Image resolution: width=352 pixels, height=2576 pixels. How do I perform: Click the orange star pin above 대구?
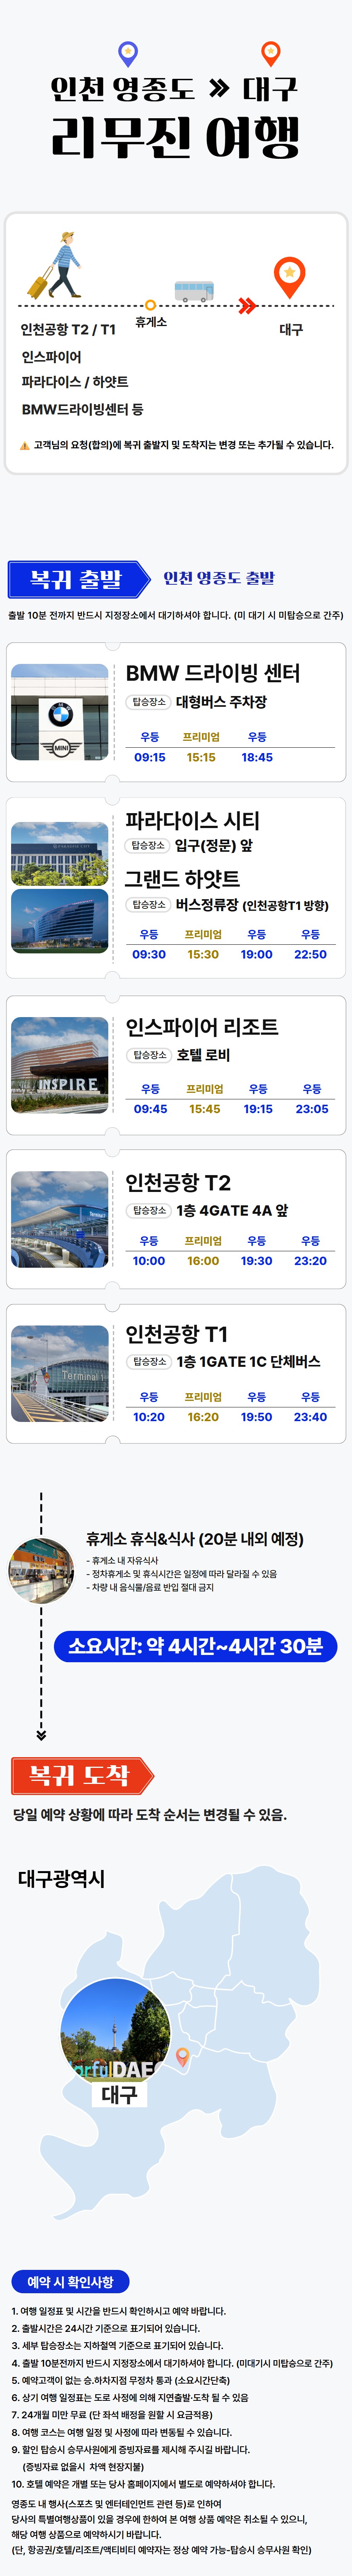click(x=289, y=276)
